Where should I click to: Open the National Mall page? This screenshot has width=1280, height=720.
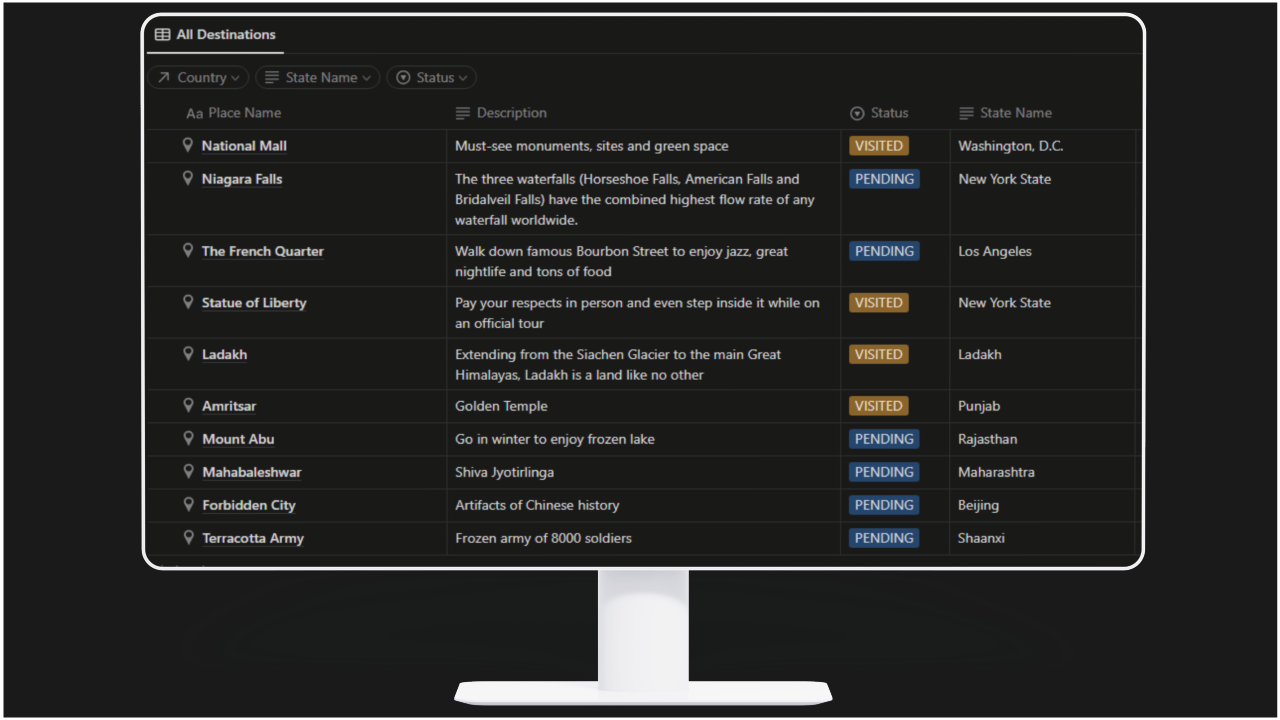[244, 146]
